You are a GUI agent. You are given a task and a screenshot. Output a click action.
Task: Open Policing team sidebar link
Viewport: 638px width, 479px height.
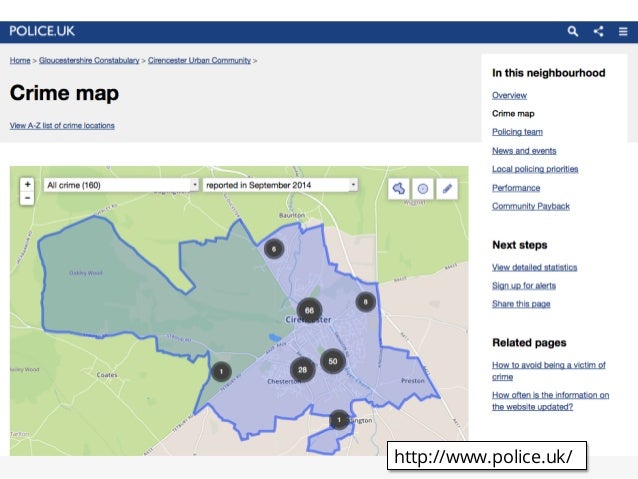[517, 132]
